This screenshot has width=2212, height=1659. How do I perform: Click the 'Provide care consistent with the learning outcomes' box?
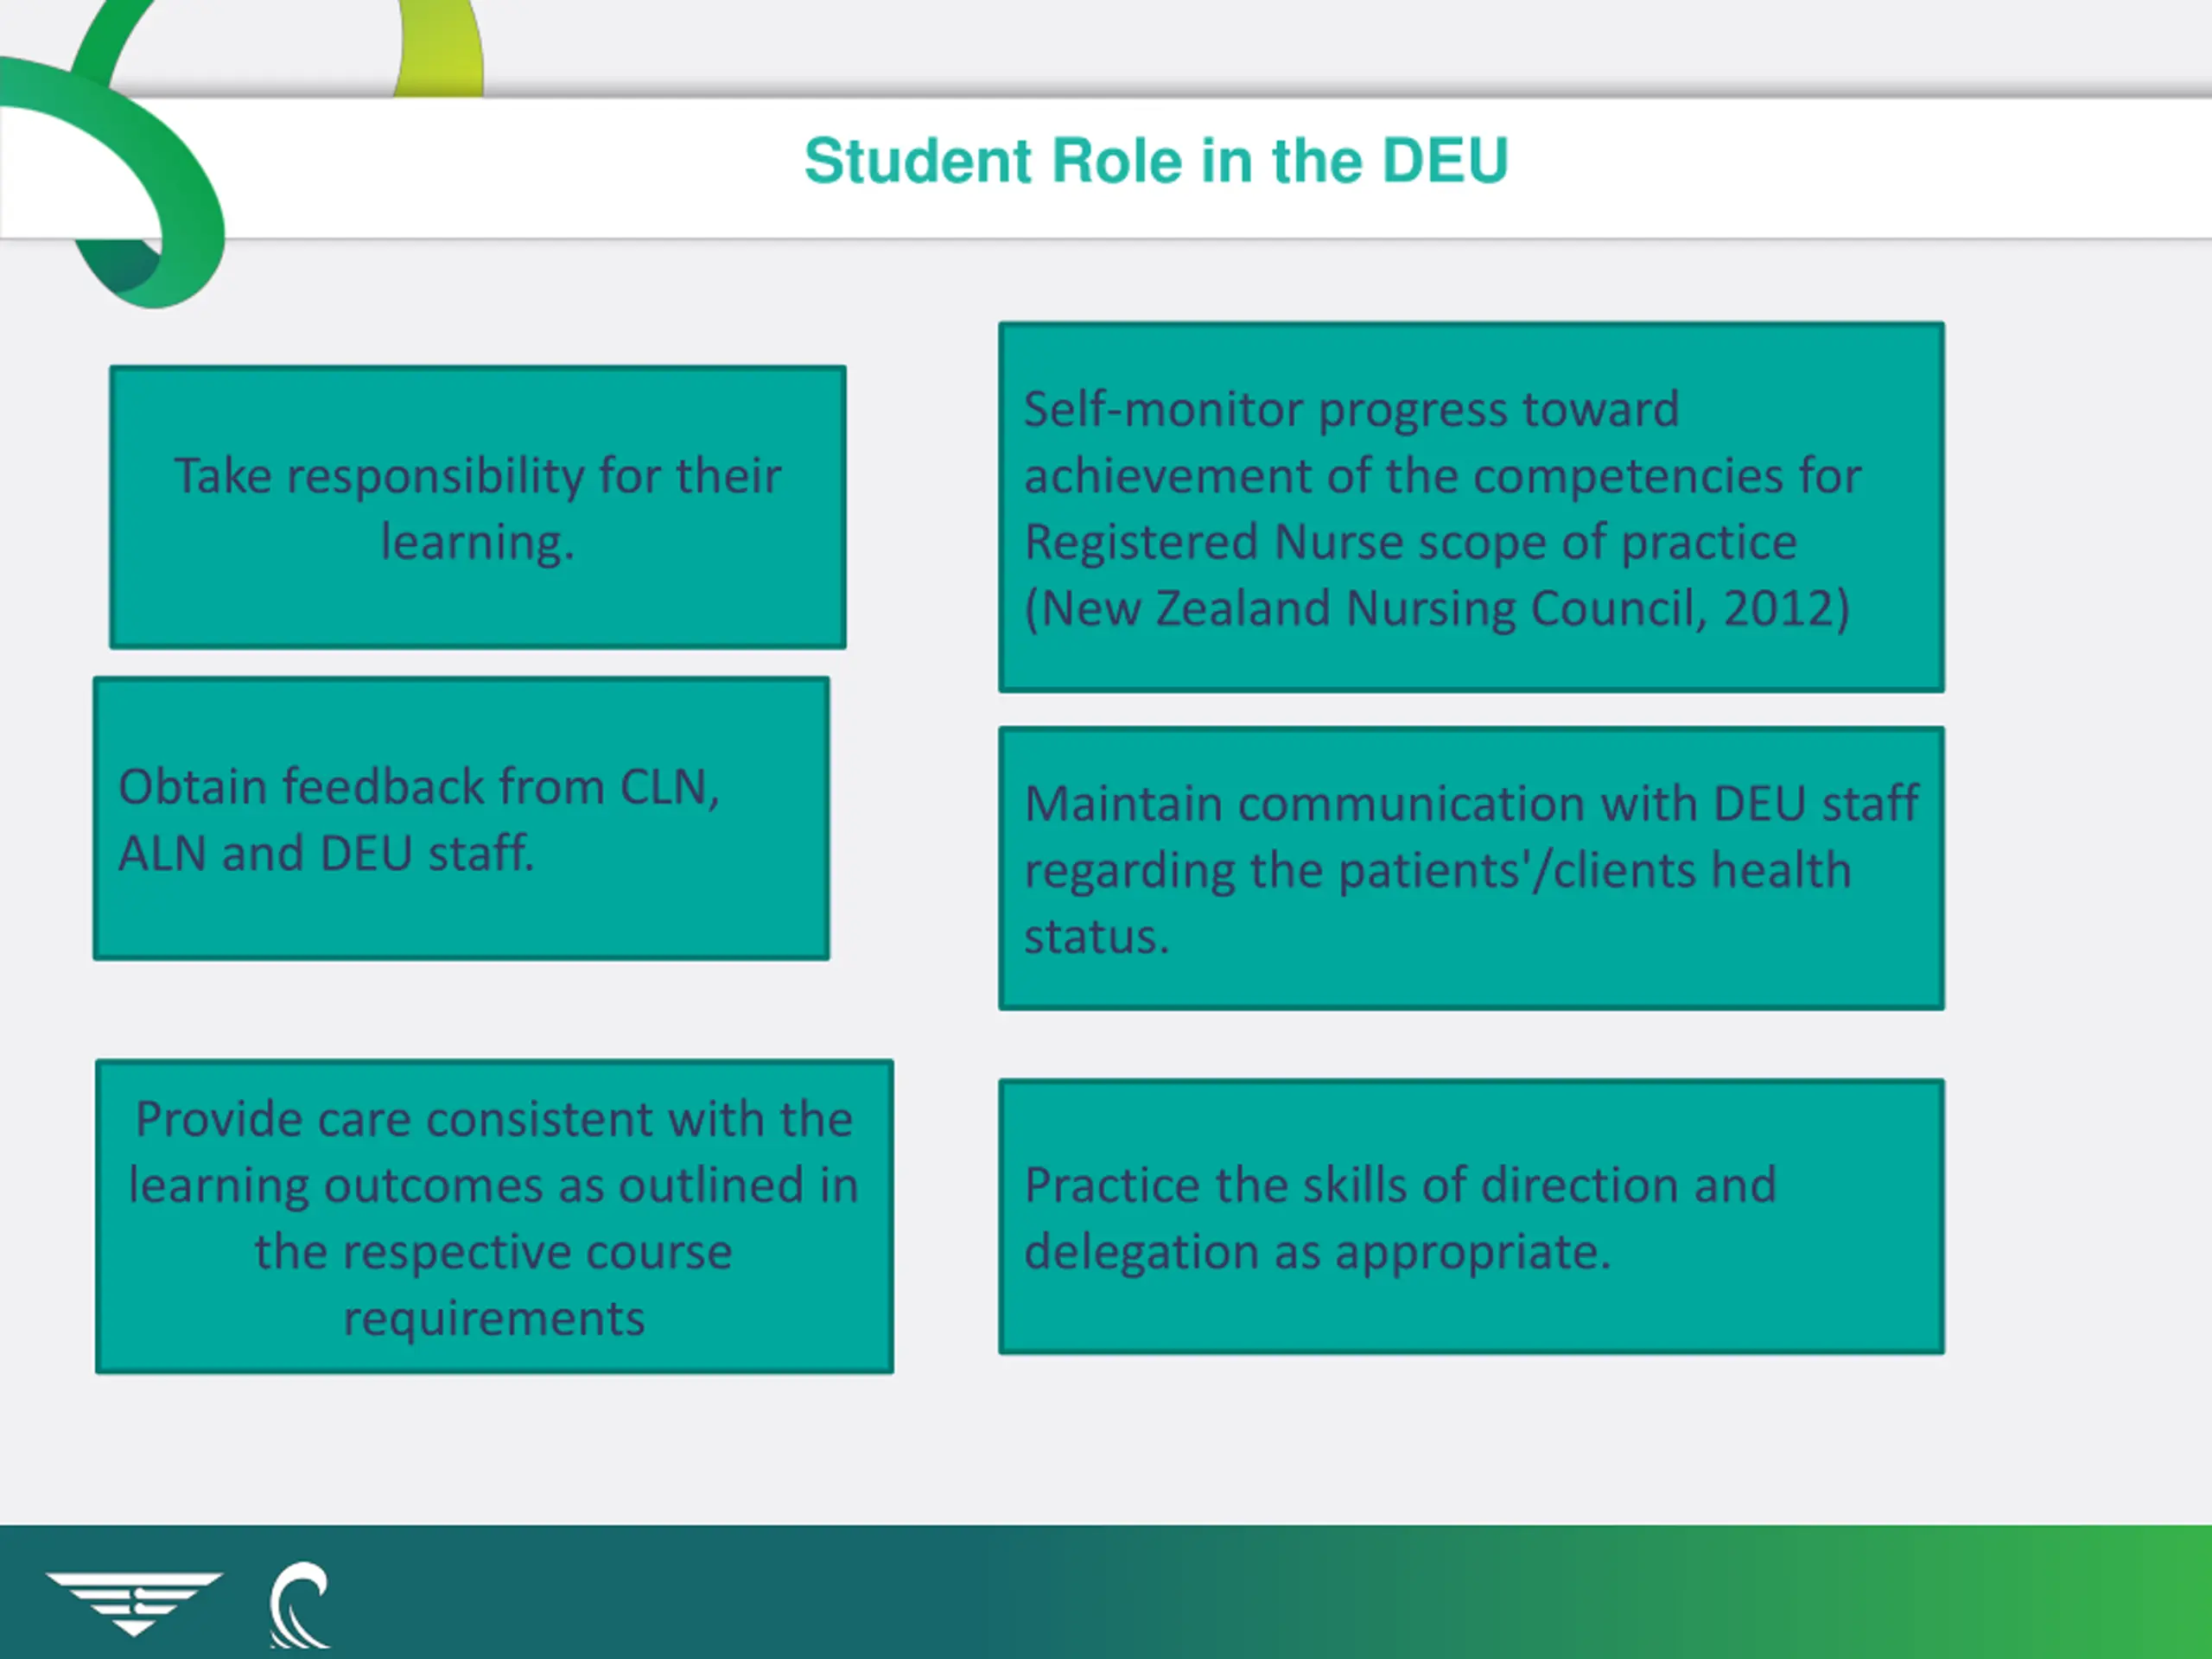click(x=494, y=1216)
